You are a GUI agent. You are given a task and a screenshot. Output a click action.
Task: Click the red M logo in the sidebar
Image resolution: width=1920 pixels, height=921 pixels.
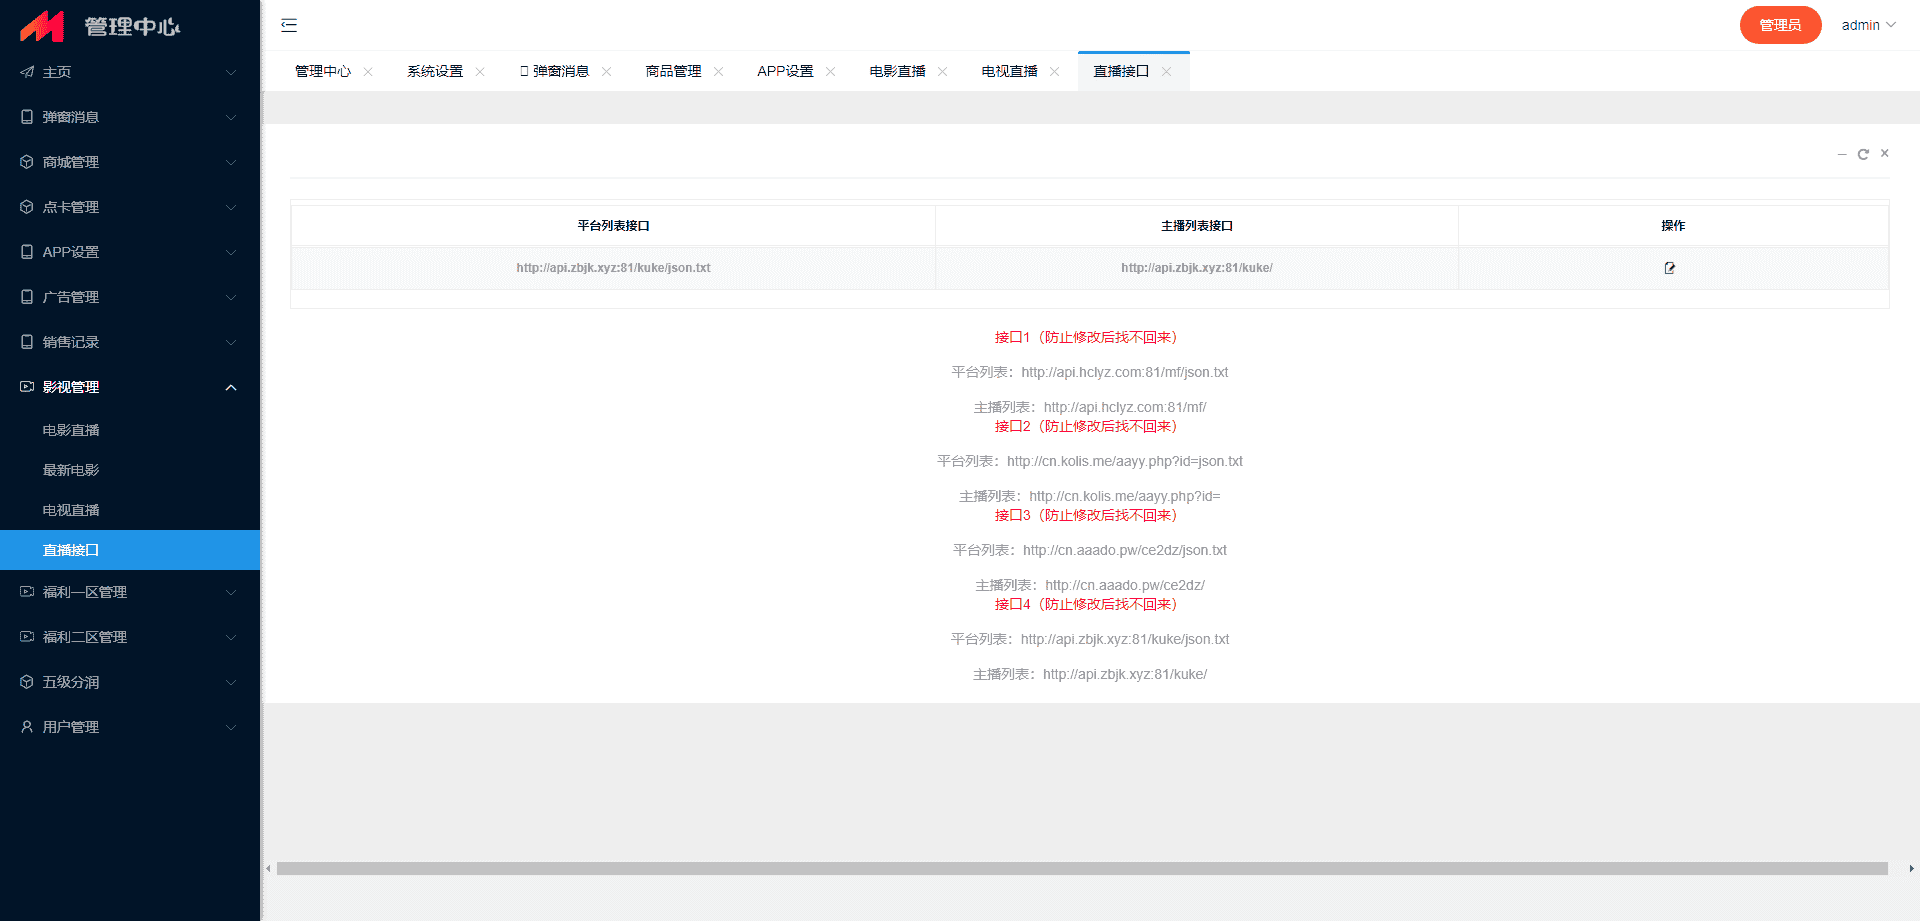tap(42, 26)
